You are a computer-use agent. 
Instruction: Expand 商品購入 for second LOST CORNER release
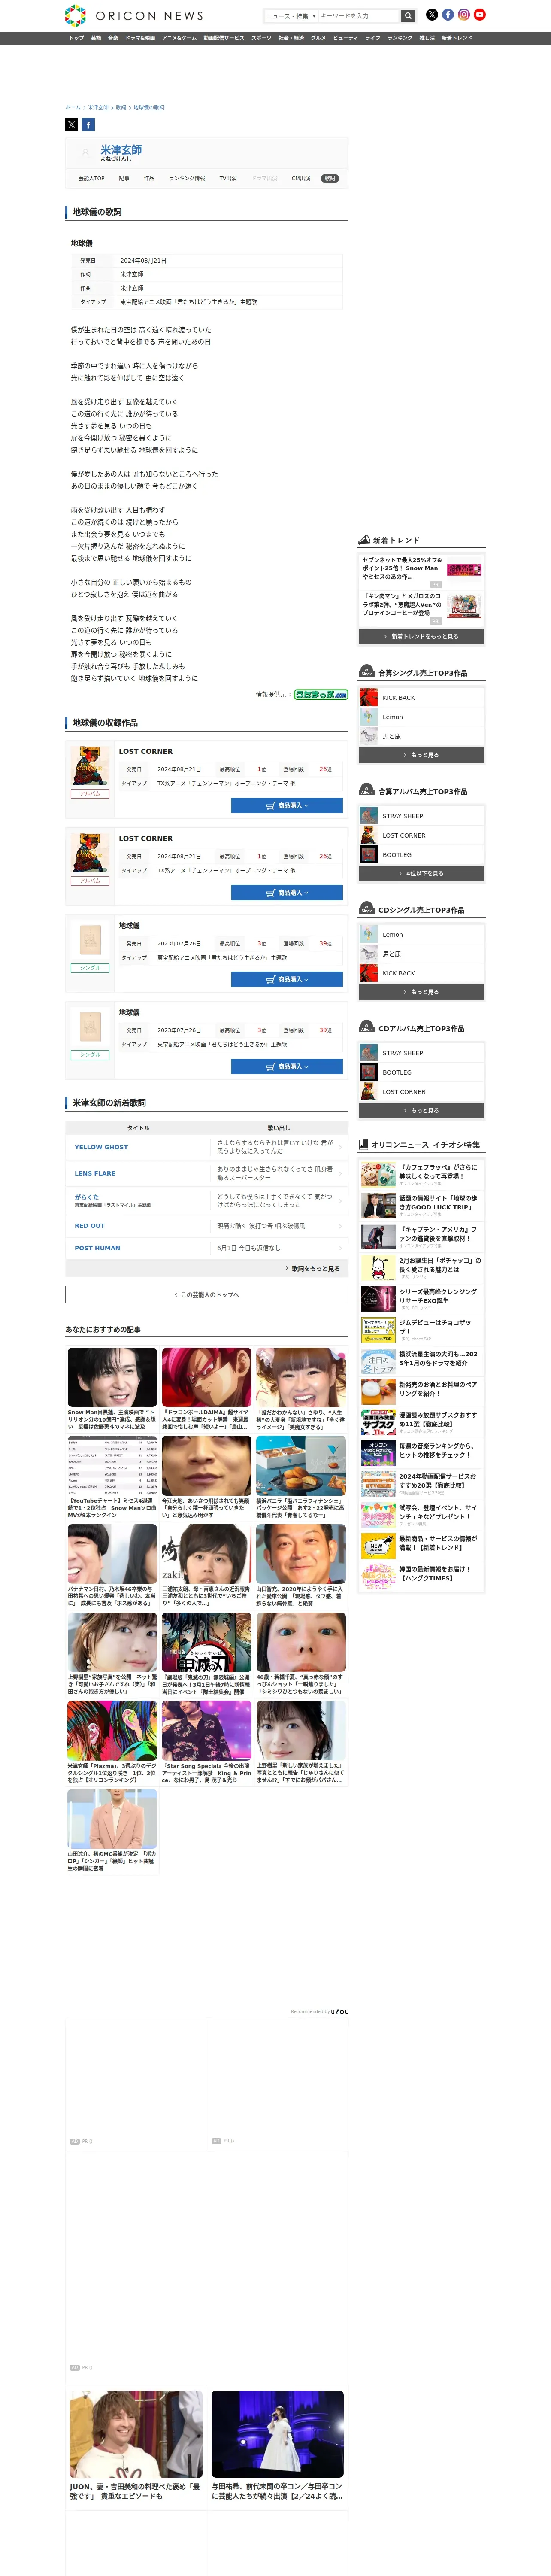[x=287, y=893]
